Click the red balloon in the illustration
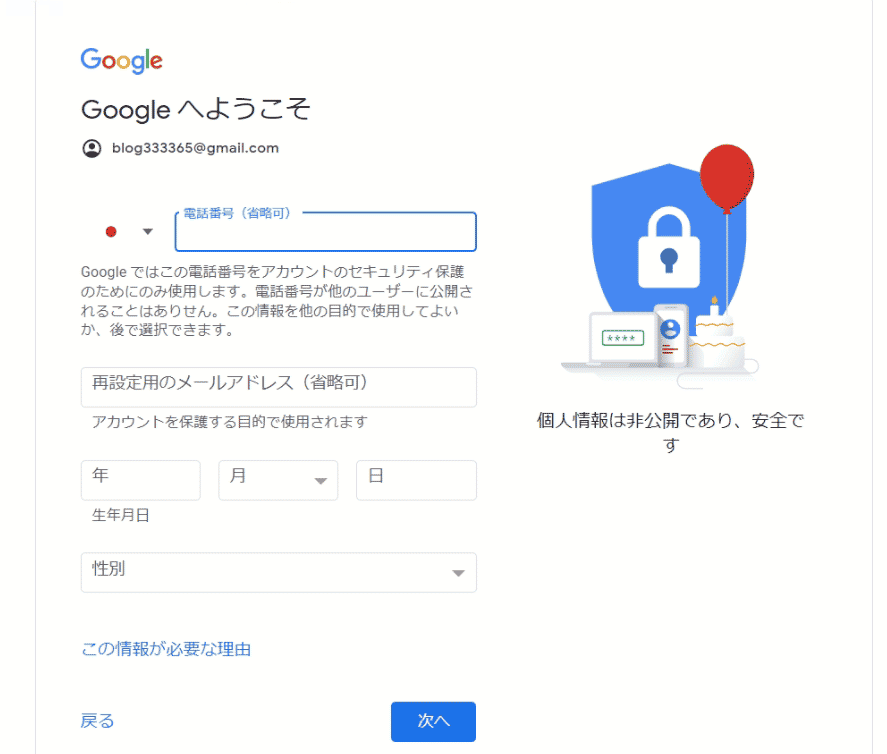This screenshot has width=887, height=754. [x=726, y=178]
